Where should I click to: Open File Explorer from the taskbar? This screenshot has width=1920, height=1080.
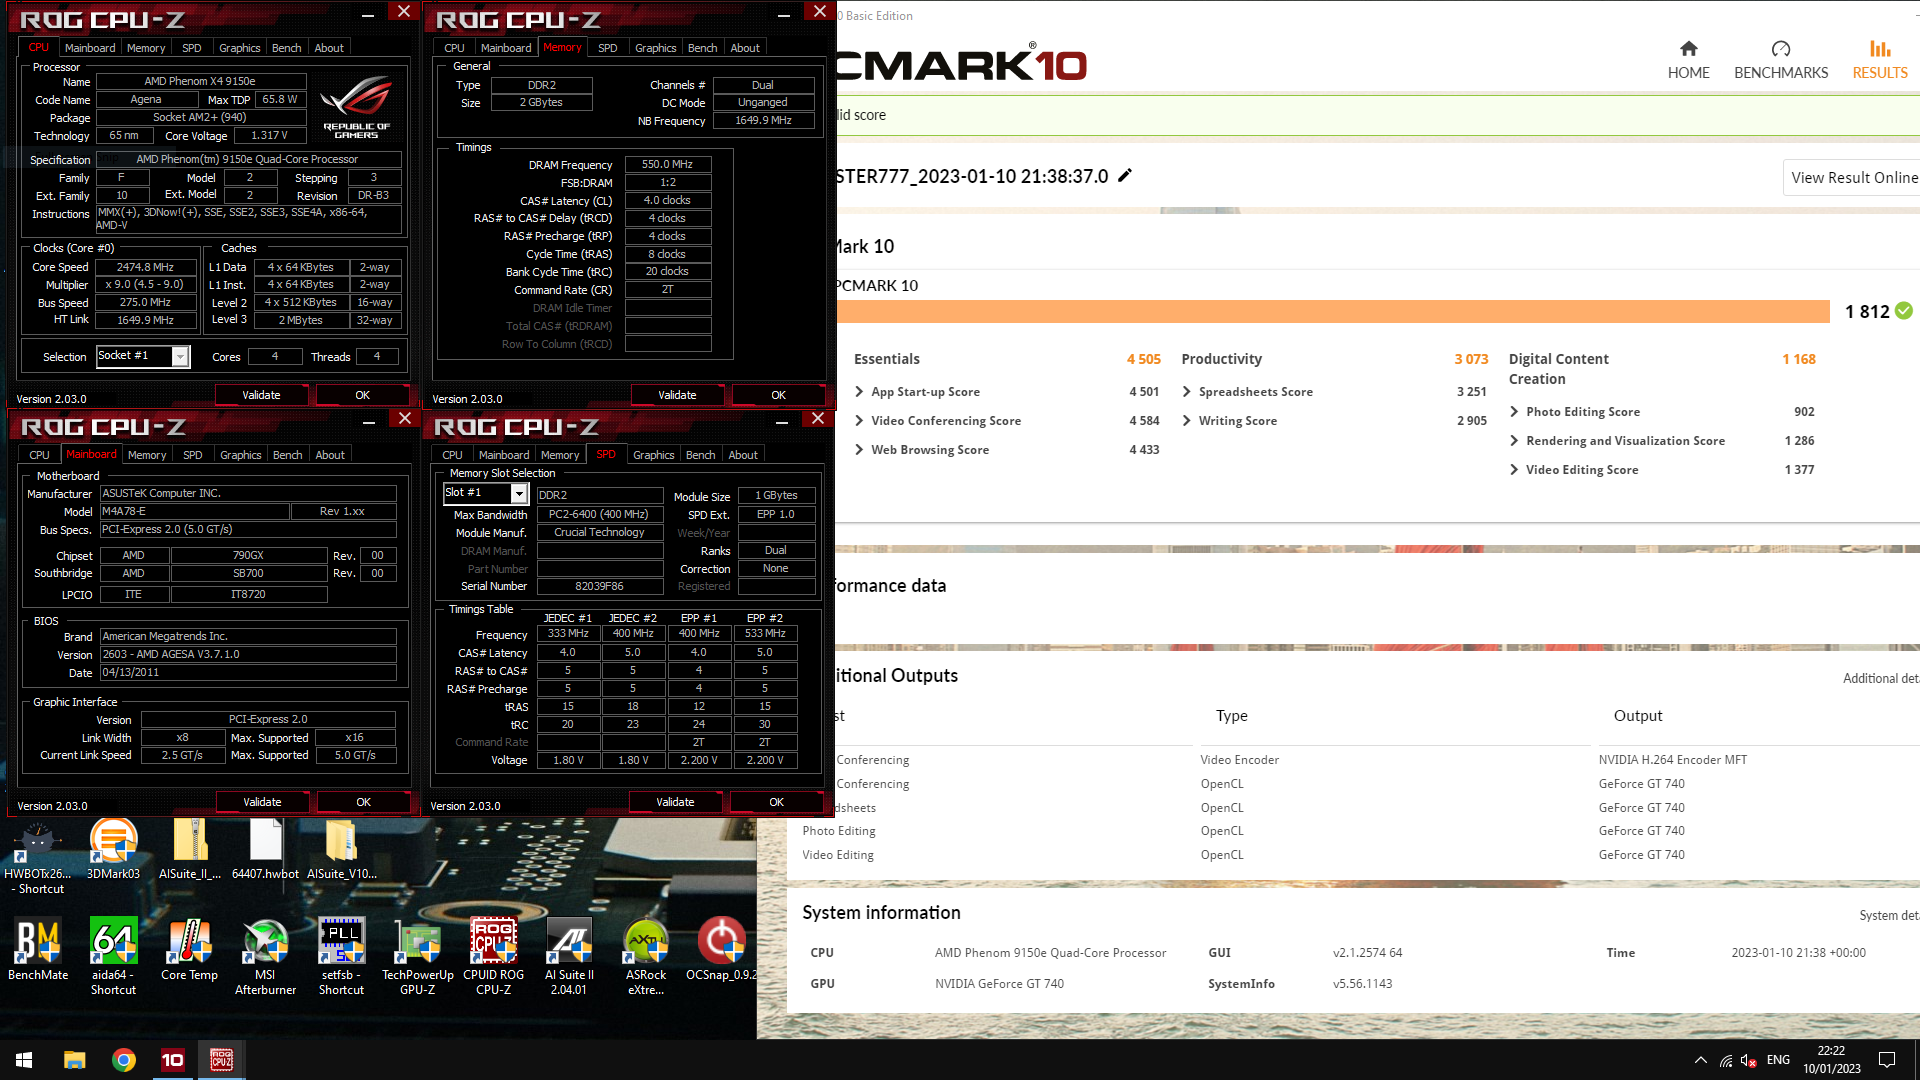coord(75,1060)
